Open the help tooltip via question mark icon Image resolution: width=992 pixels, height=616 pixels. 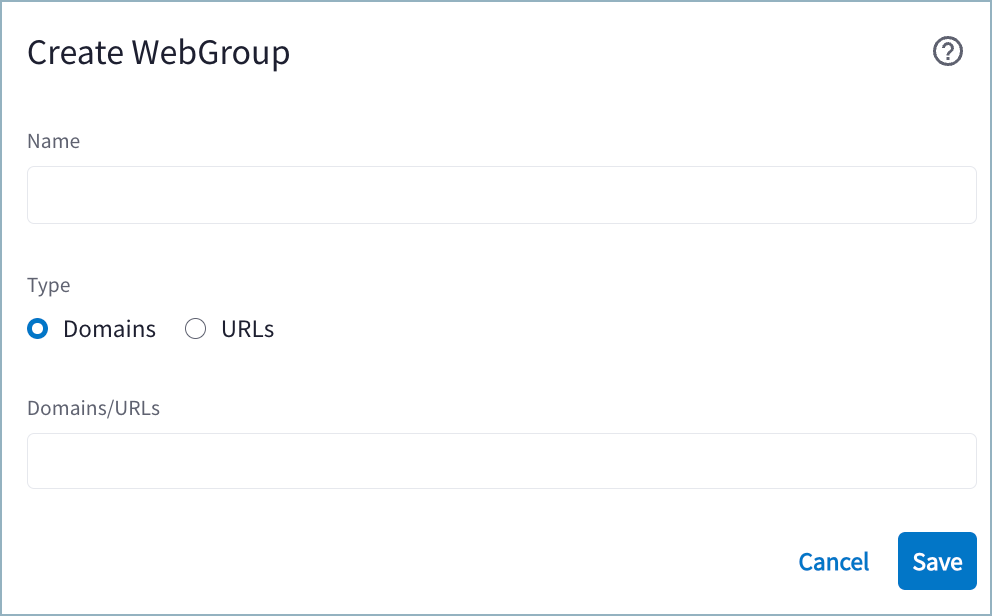pyautogui.click(x=948, y=51)
